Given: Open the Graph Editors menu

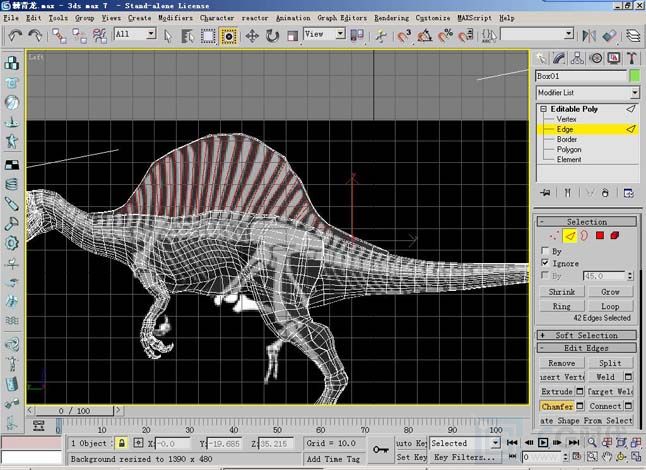Looking at the screenshot, I should (342, 18).
